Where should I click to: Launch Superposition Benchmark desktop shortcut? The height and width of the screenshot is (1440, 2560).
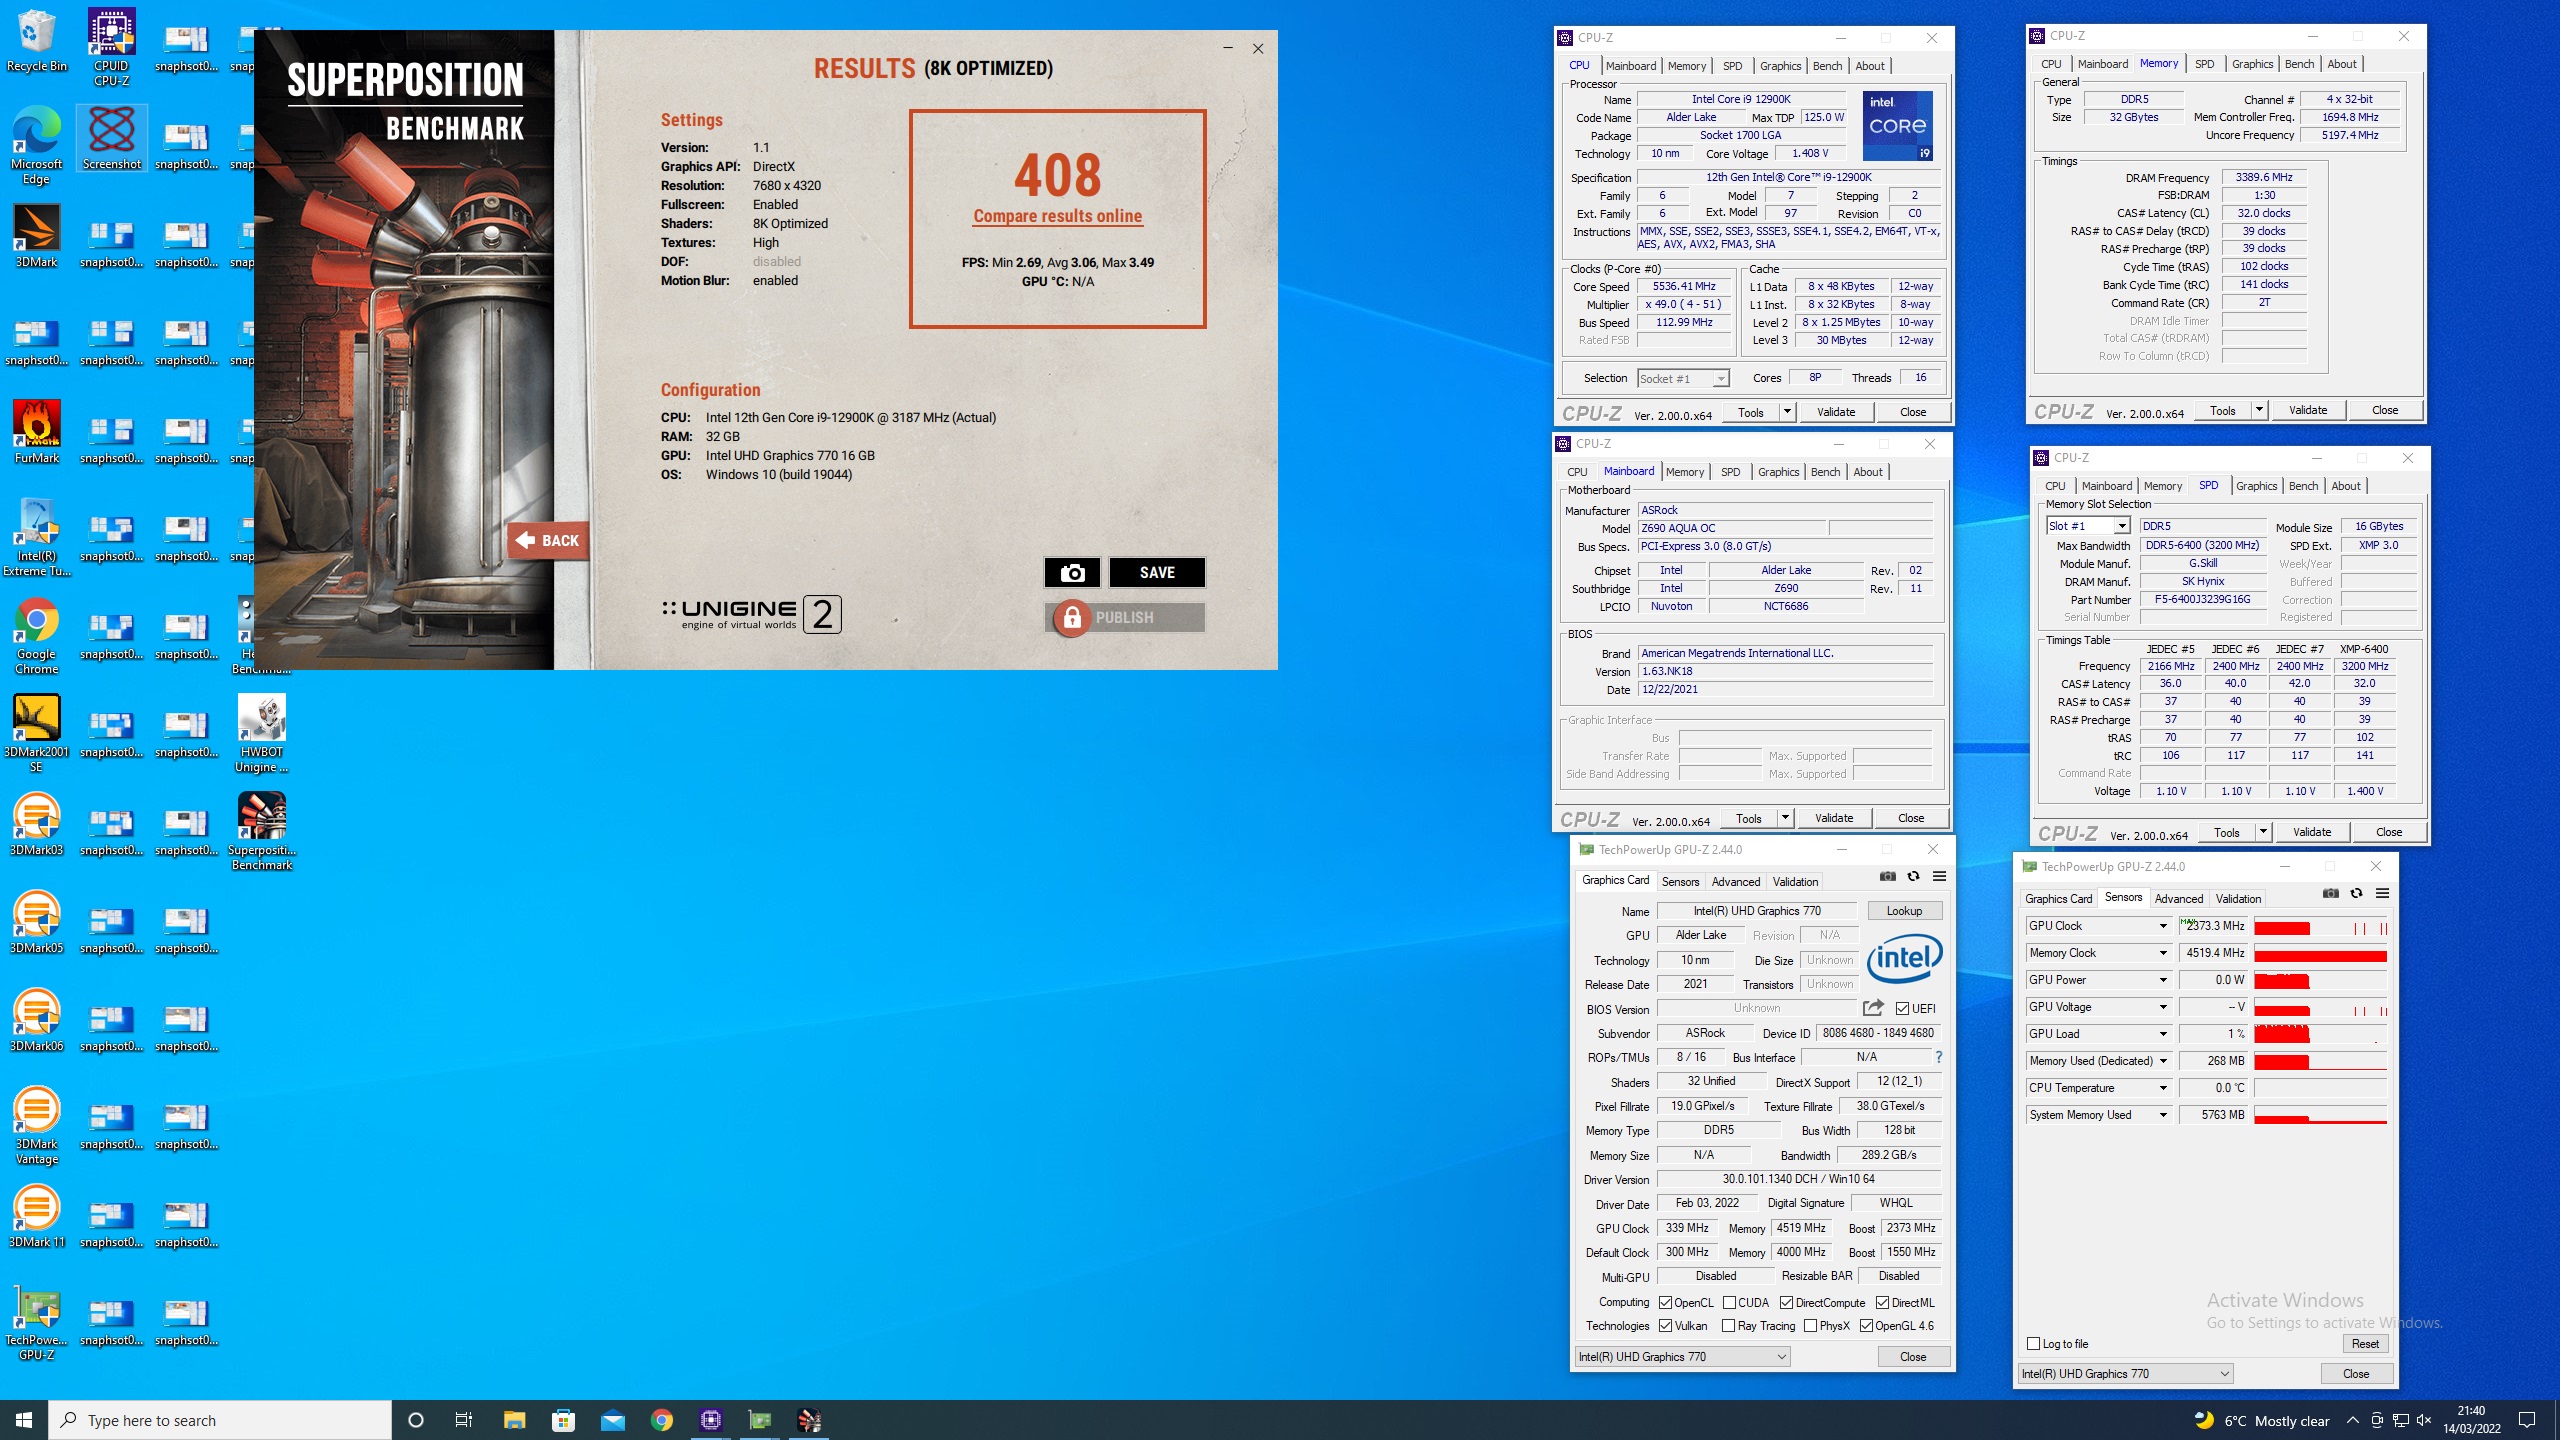click(x=262, y=831)
